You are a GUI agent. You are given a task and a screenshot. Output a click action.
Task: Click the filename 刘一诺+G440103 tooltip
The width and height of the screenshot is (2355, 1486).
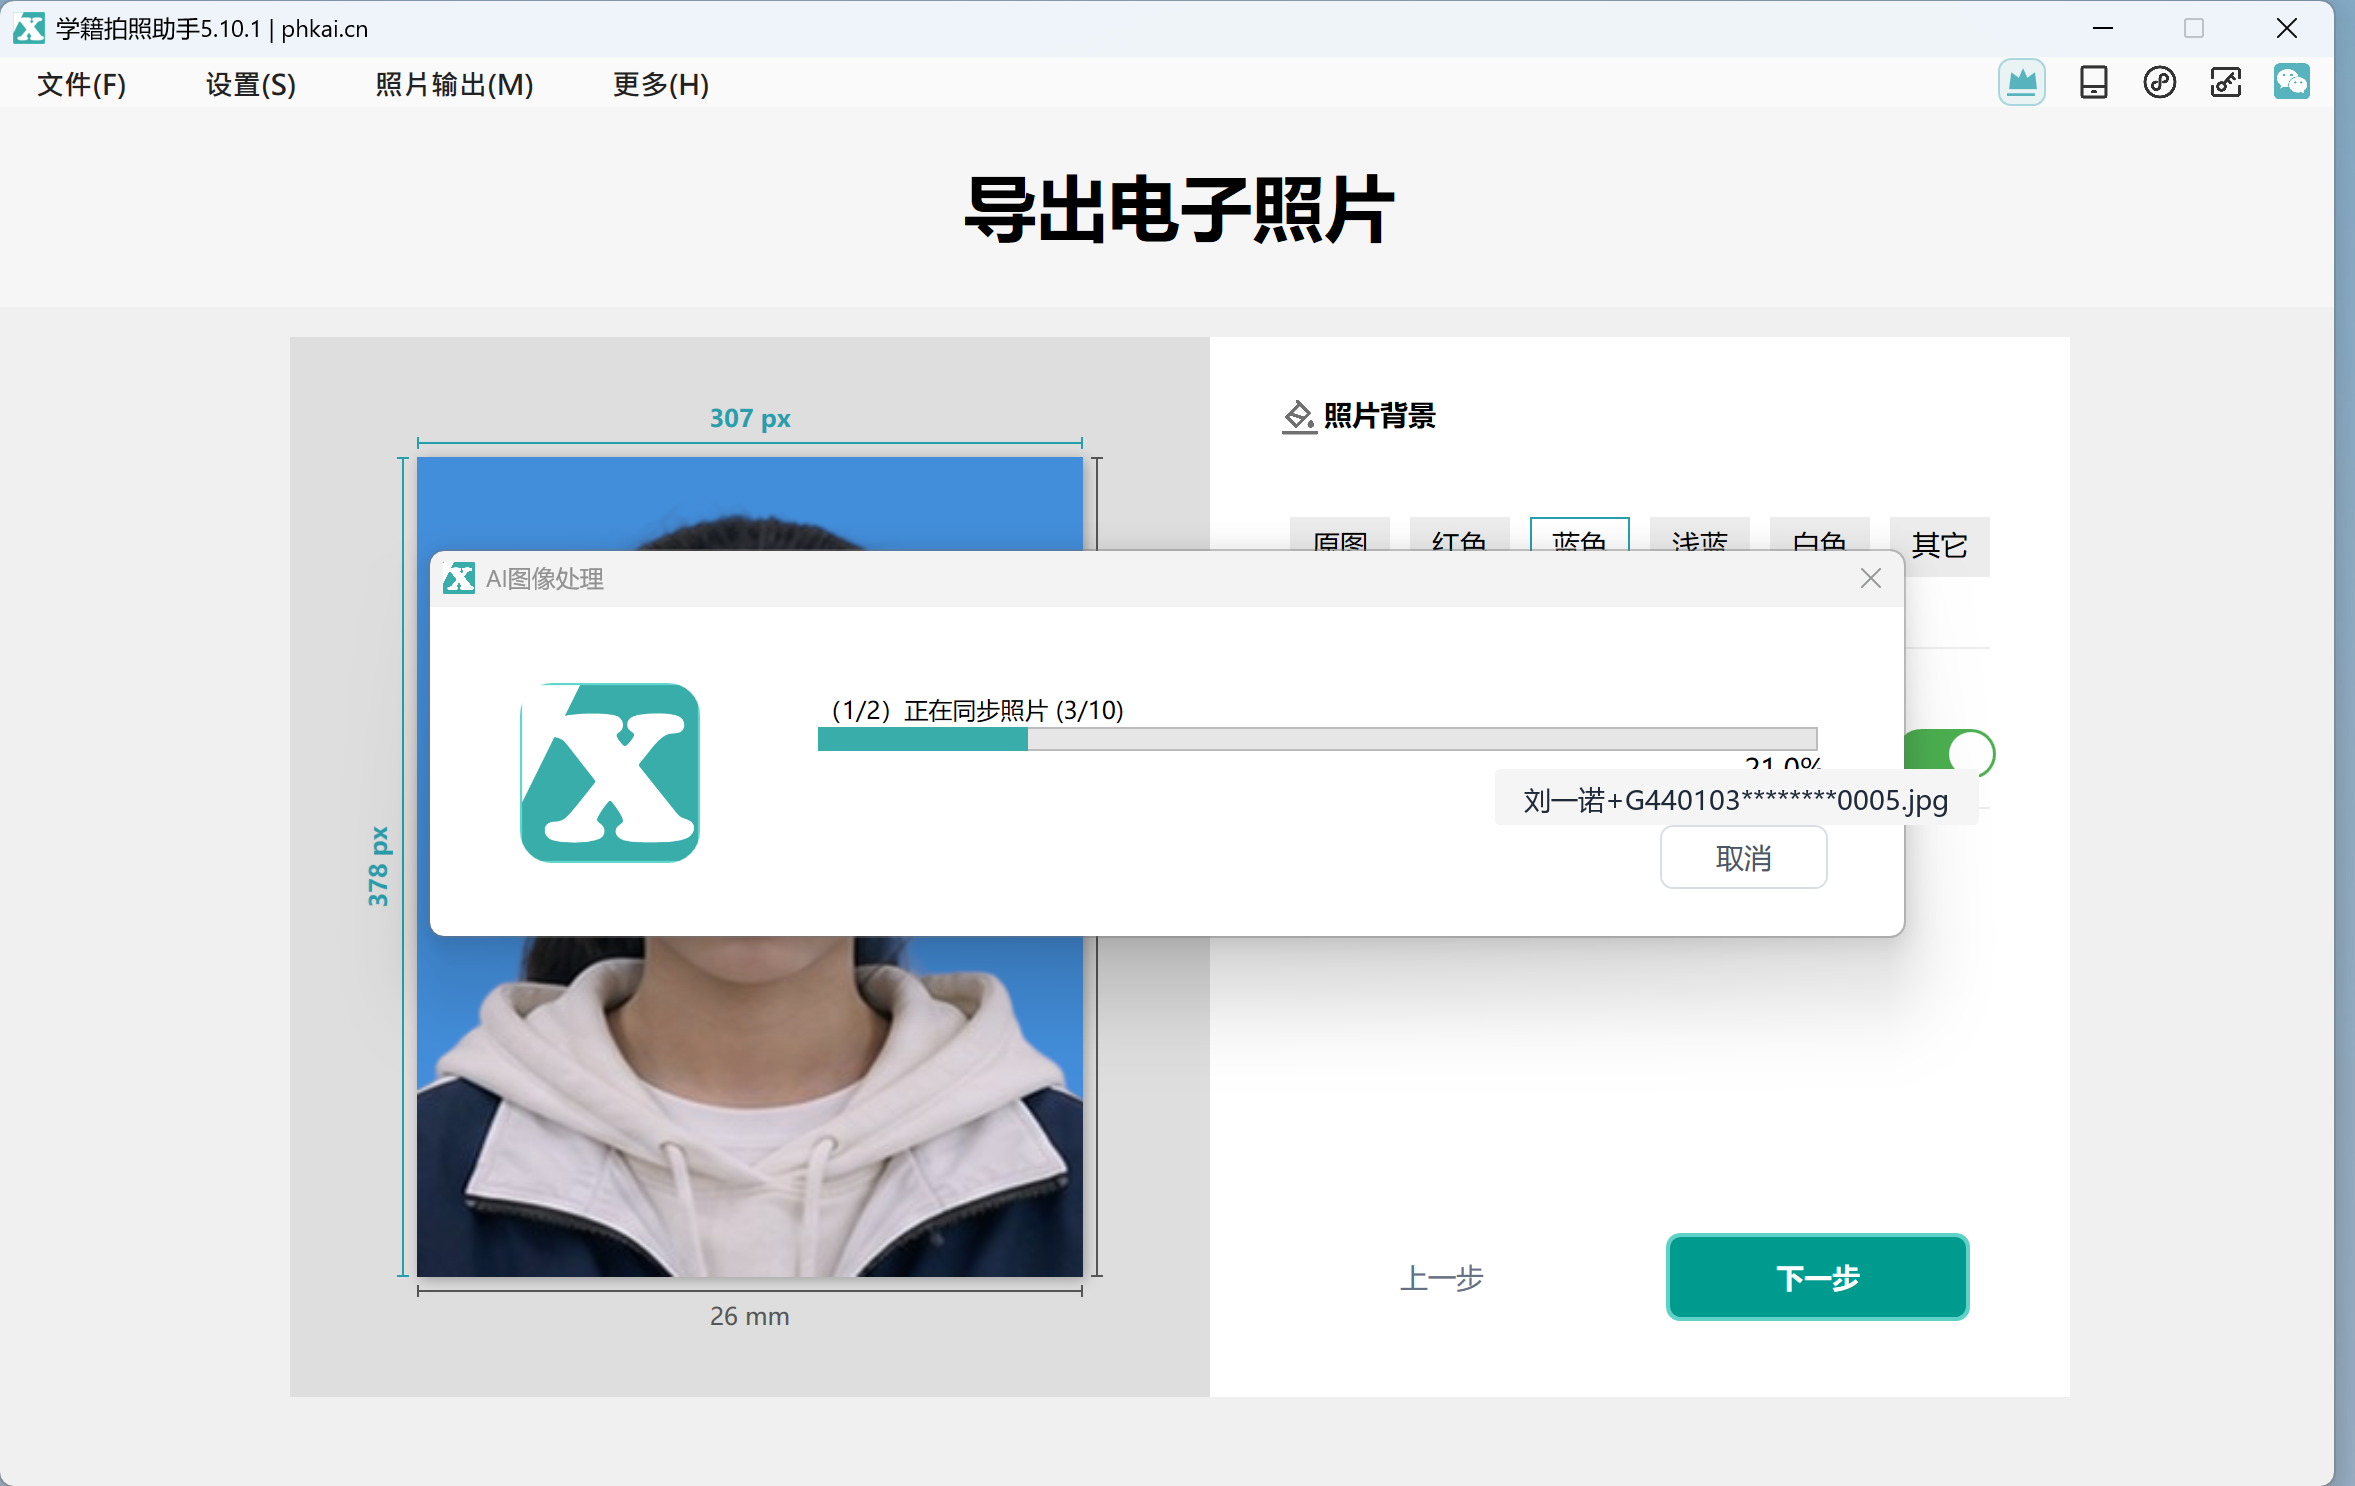[x=1735, y=800]
